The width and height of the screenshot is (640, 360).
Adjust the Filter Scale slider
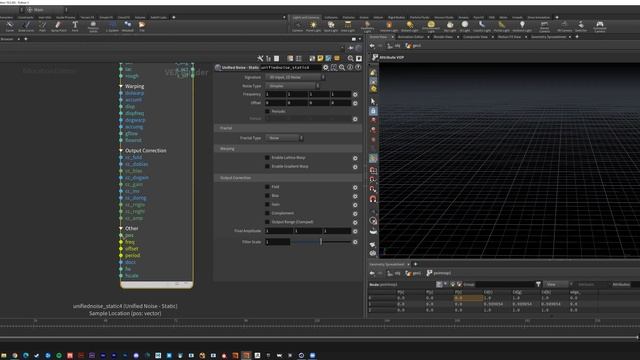pyautogui.click(x=321, y=242)
